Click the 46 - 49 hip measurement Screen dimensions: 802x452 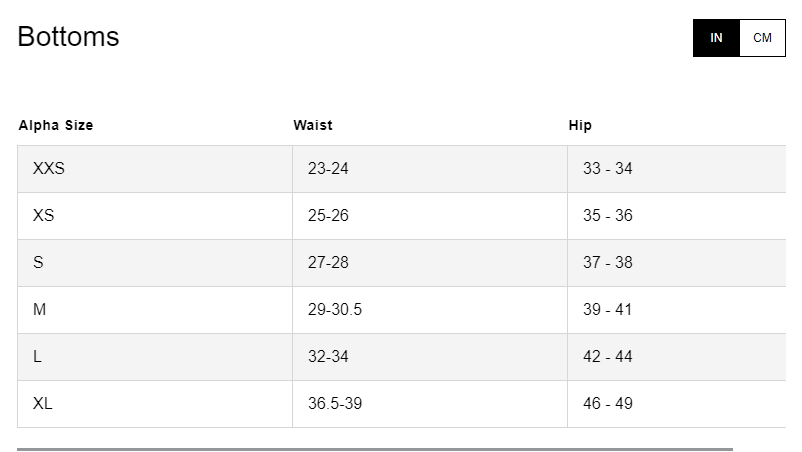[x=608, y=404]
